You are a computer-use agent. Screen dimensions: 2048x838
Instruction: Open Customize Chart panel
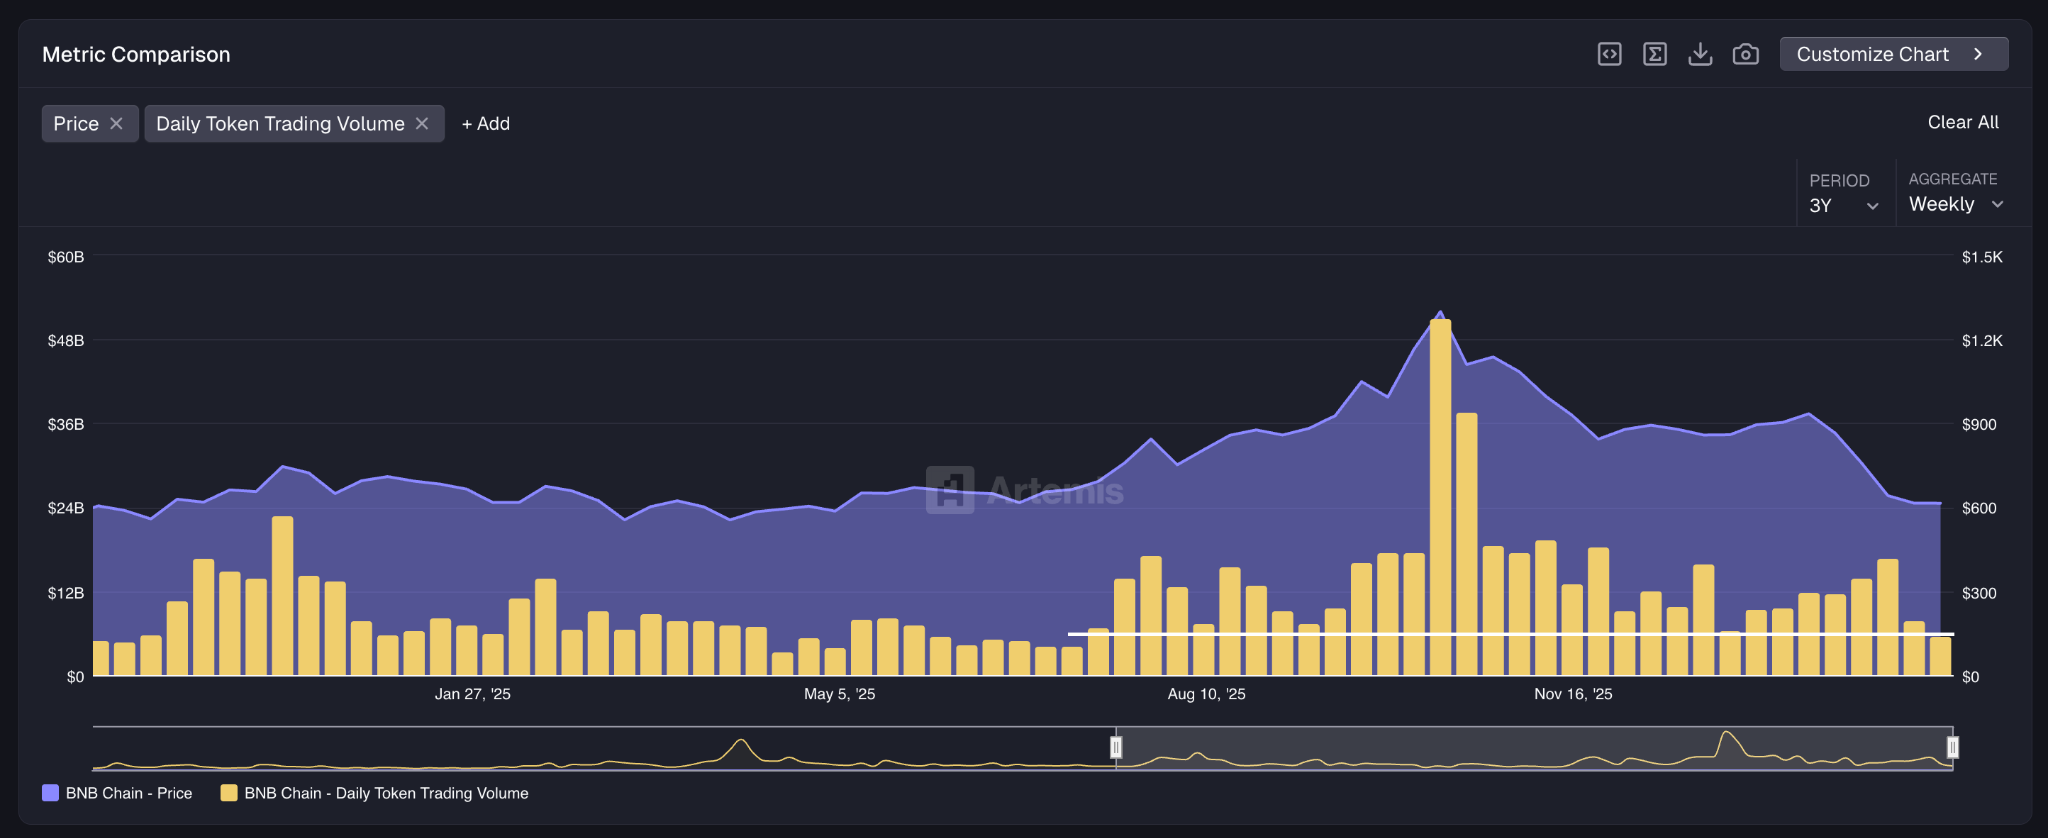(x=1894, y=54)
